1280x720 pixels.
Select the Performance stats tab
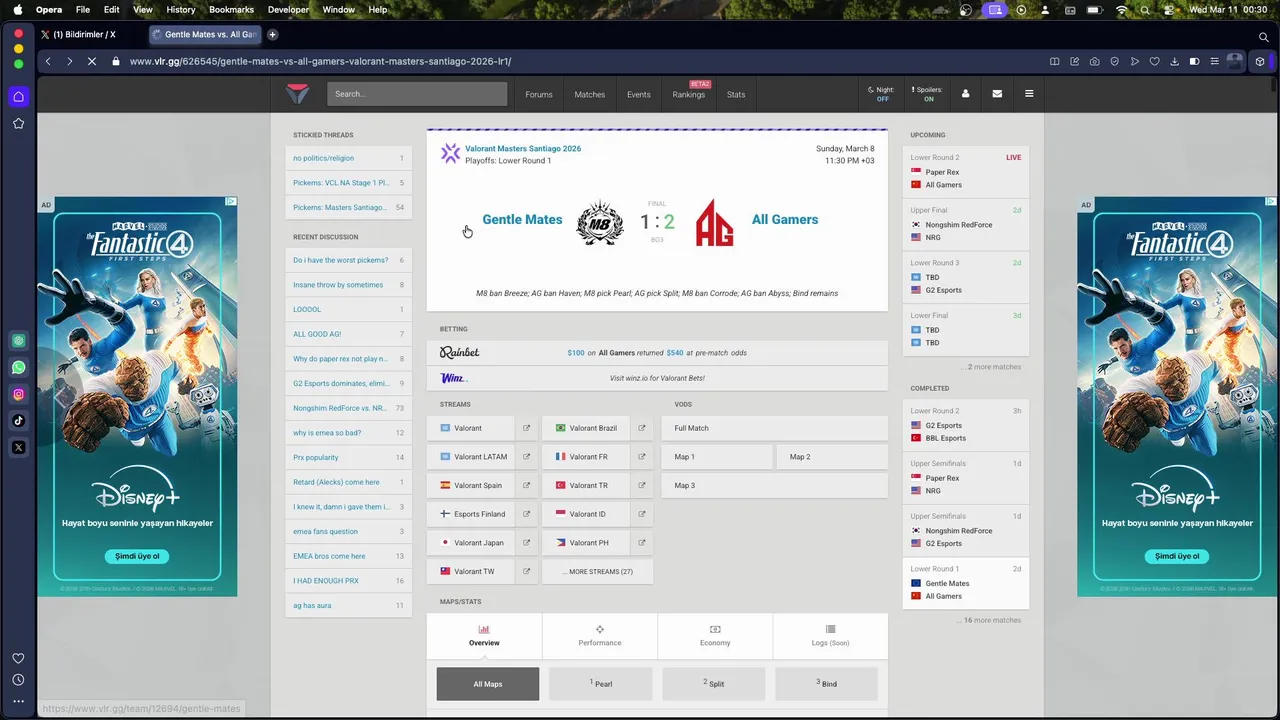pos(600,636)
